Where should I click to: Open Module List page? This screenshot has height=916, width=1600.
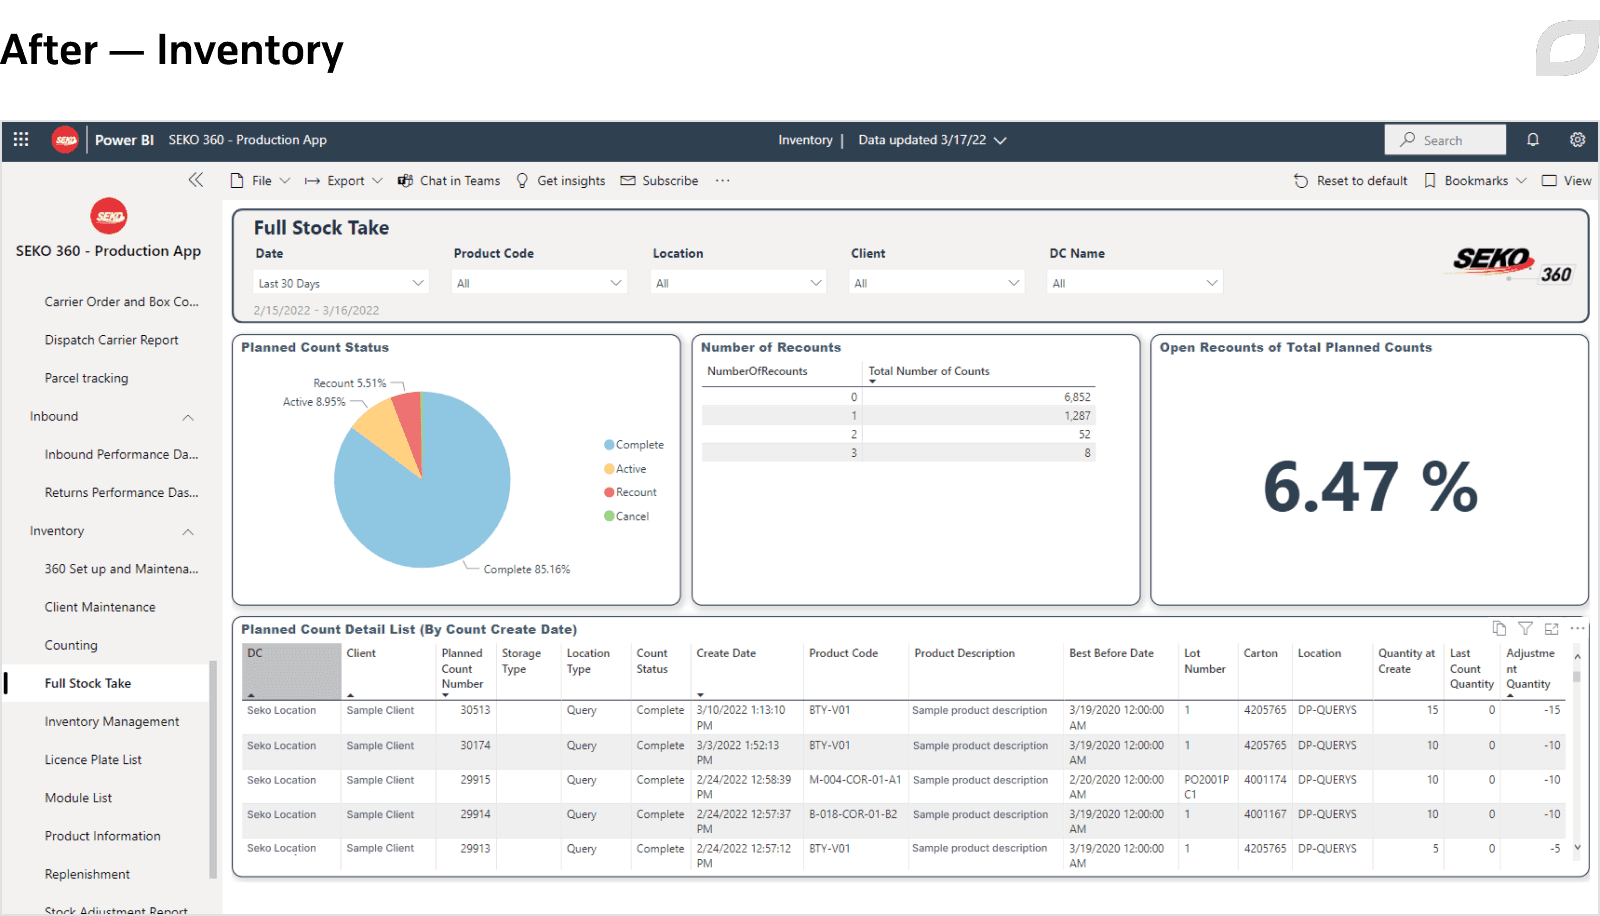click(78, 798)
